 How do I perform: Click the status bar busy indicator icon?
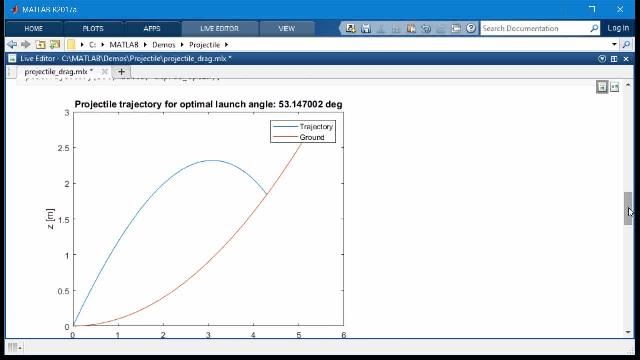tap(15, 347)
